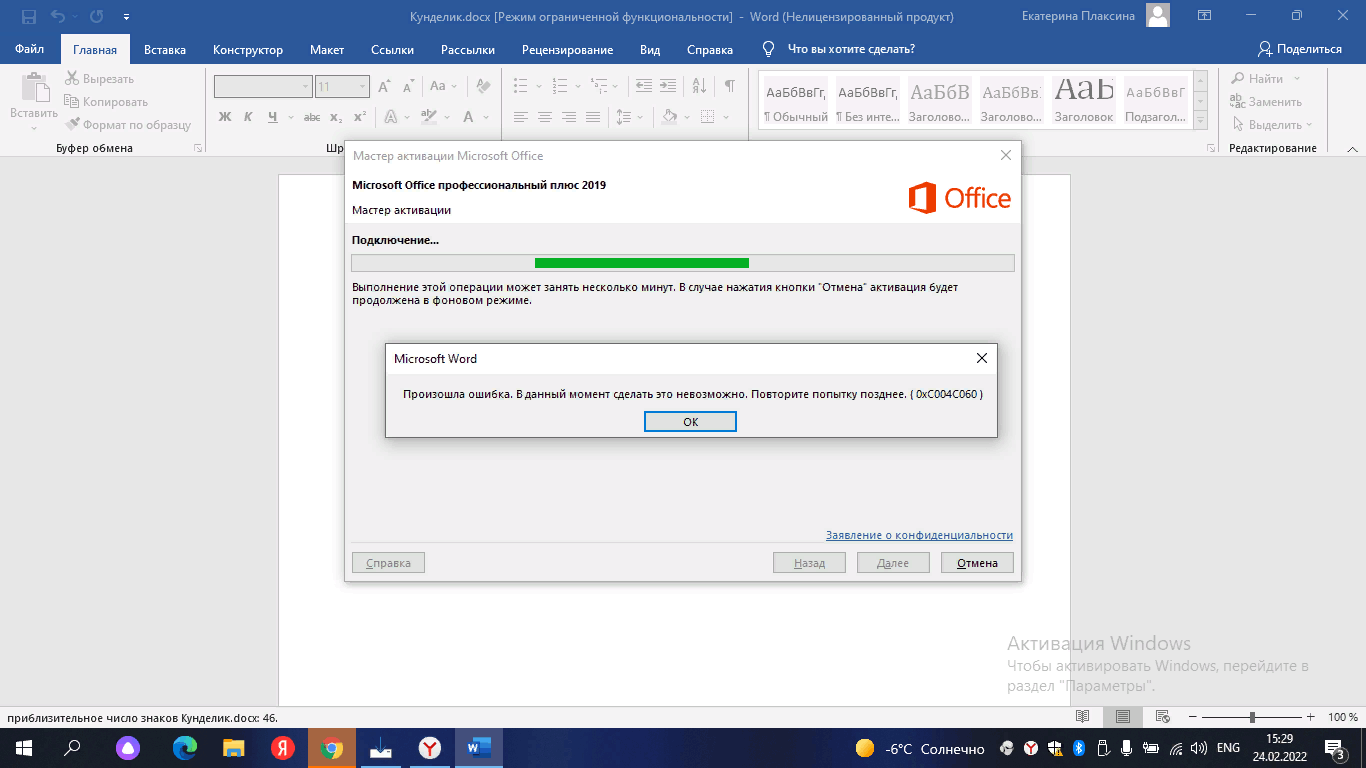Image resolution: width=1366 pixels, height=768 pixels.
Task: Click the Копировать command
Action: coord(106,102)
